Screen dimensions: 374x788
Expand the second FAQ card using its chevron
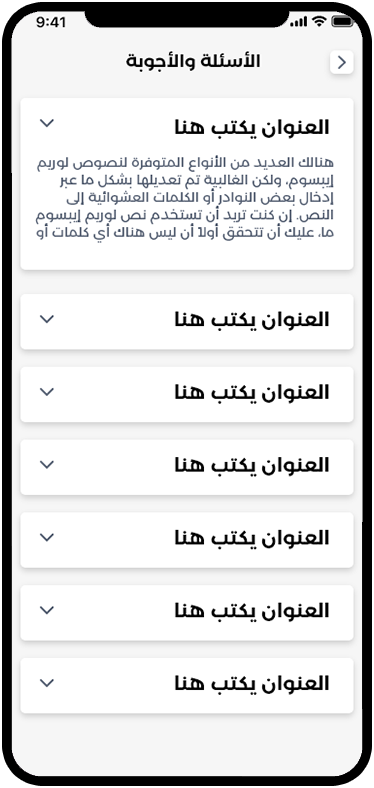tap(47, 319)
